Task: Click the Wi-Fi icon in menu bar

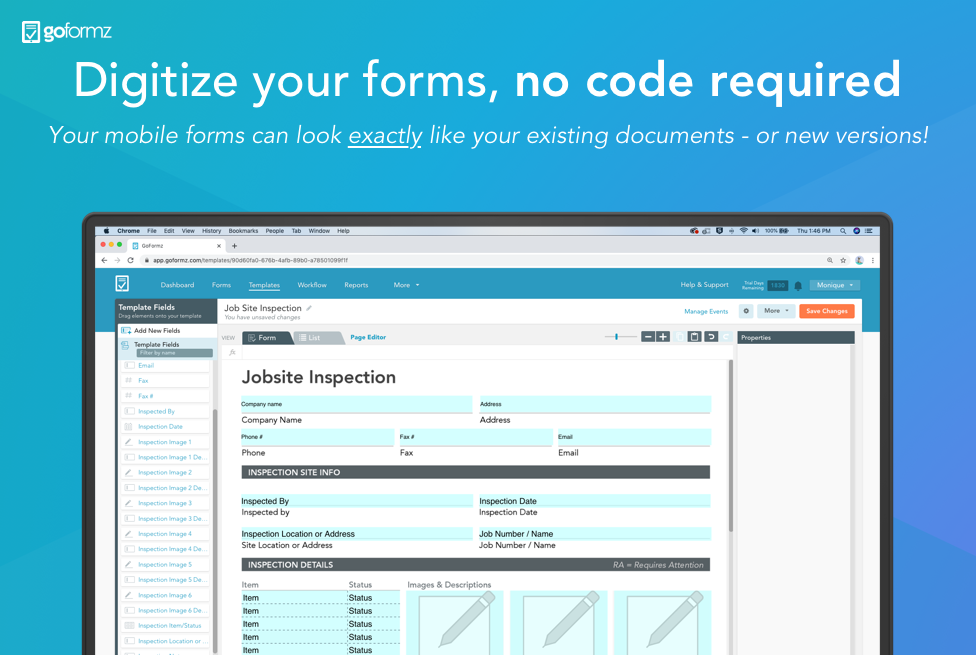Action: [743, 231]
